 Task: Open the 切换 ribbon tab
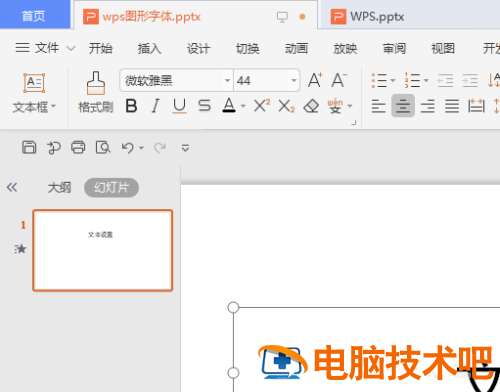coord(247,49)
